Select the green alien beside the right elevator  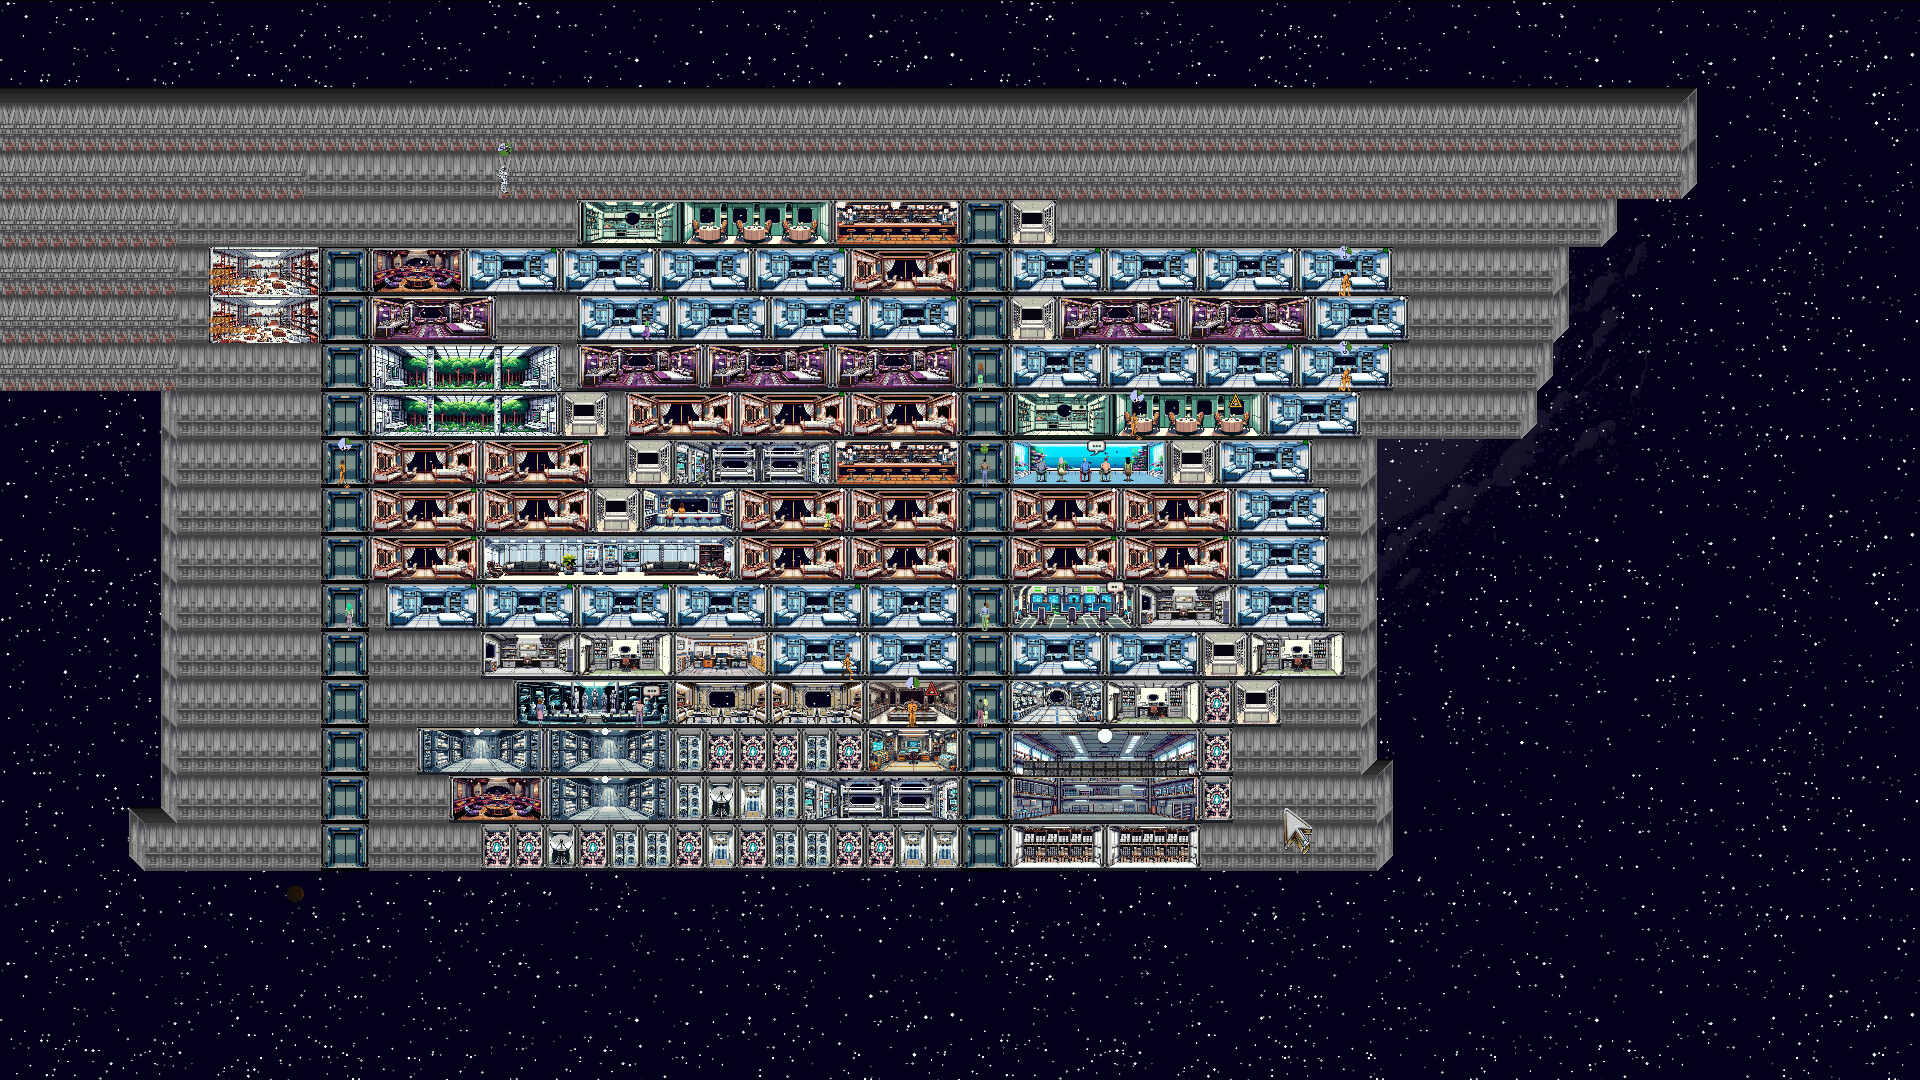tap(984, 712)
